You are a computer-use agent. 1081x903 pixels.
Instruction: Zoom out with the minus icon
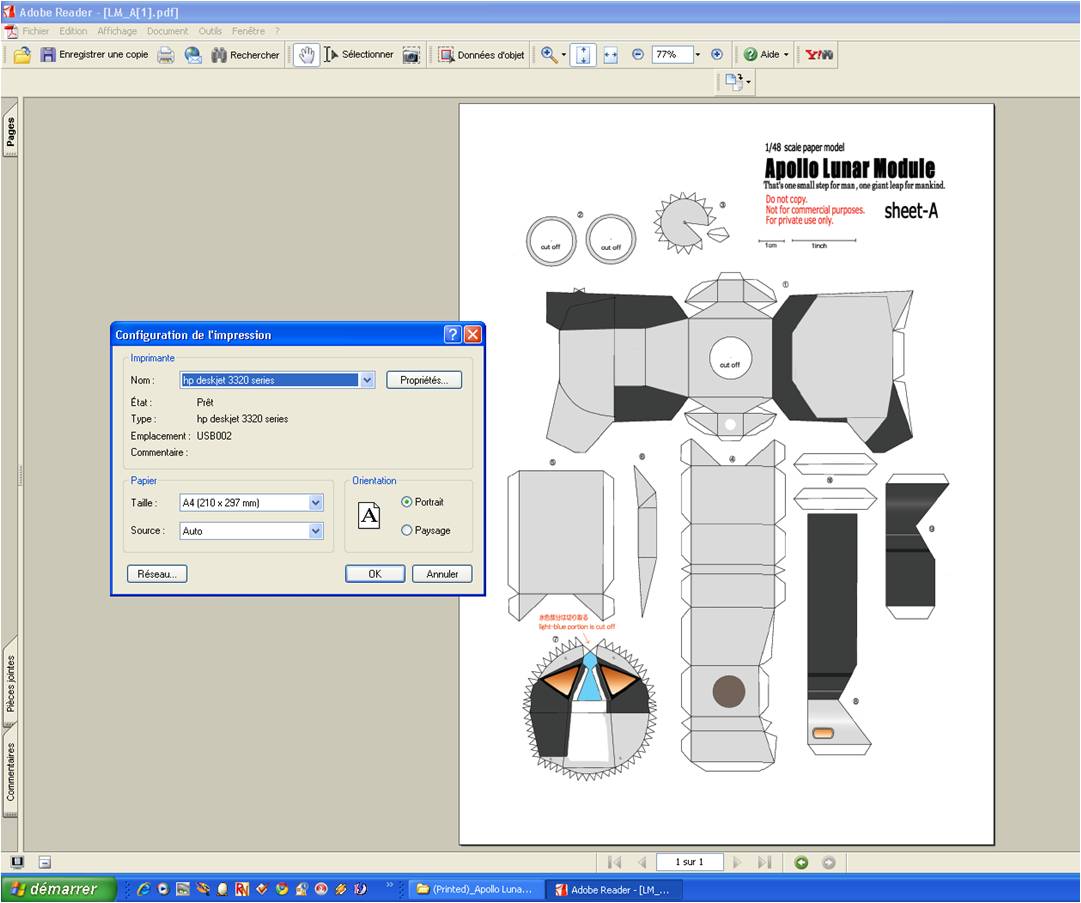638,54
